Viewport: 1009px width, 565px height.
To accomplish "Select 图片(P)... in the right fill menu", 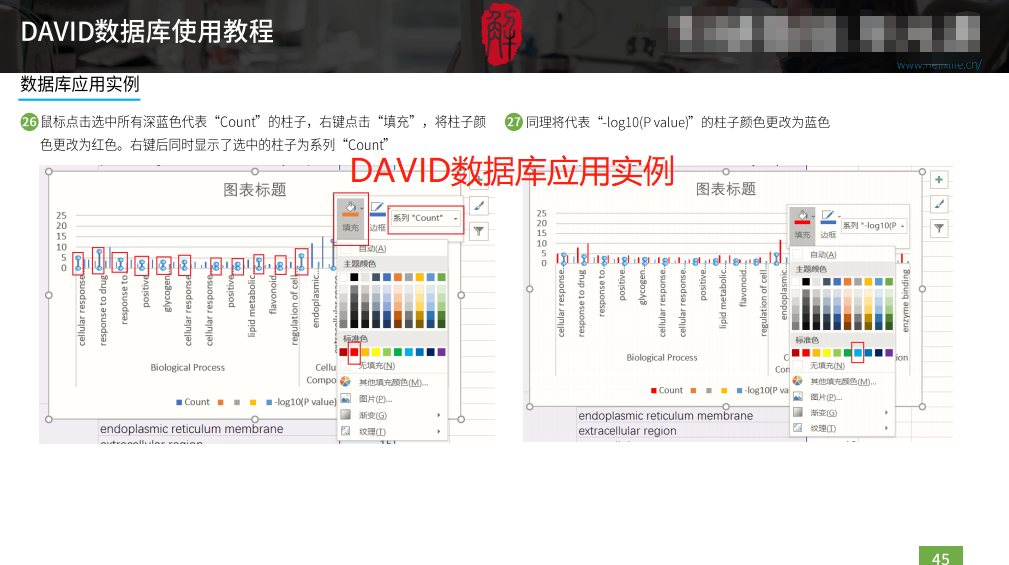I will [x=826, y=397].
